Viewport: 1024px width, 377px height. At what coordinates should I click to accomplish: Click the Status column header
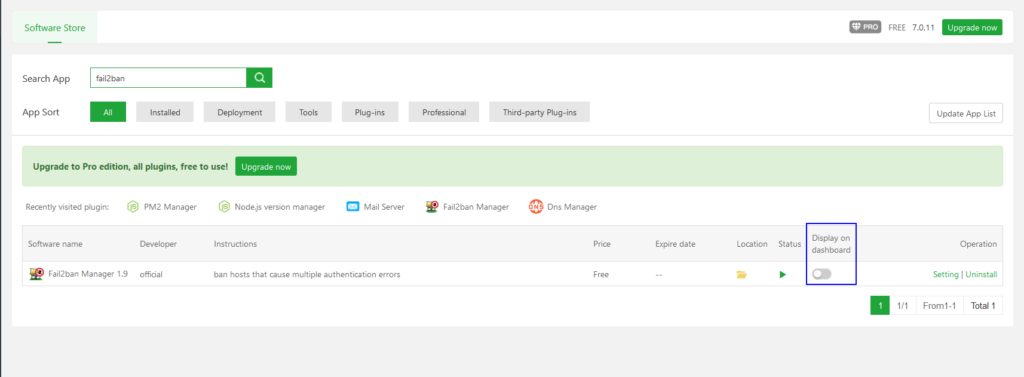pos(790,244)
